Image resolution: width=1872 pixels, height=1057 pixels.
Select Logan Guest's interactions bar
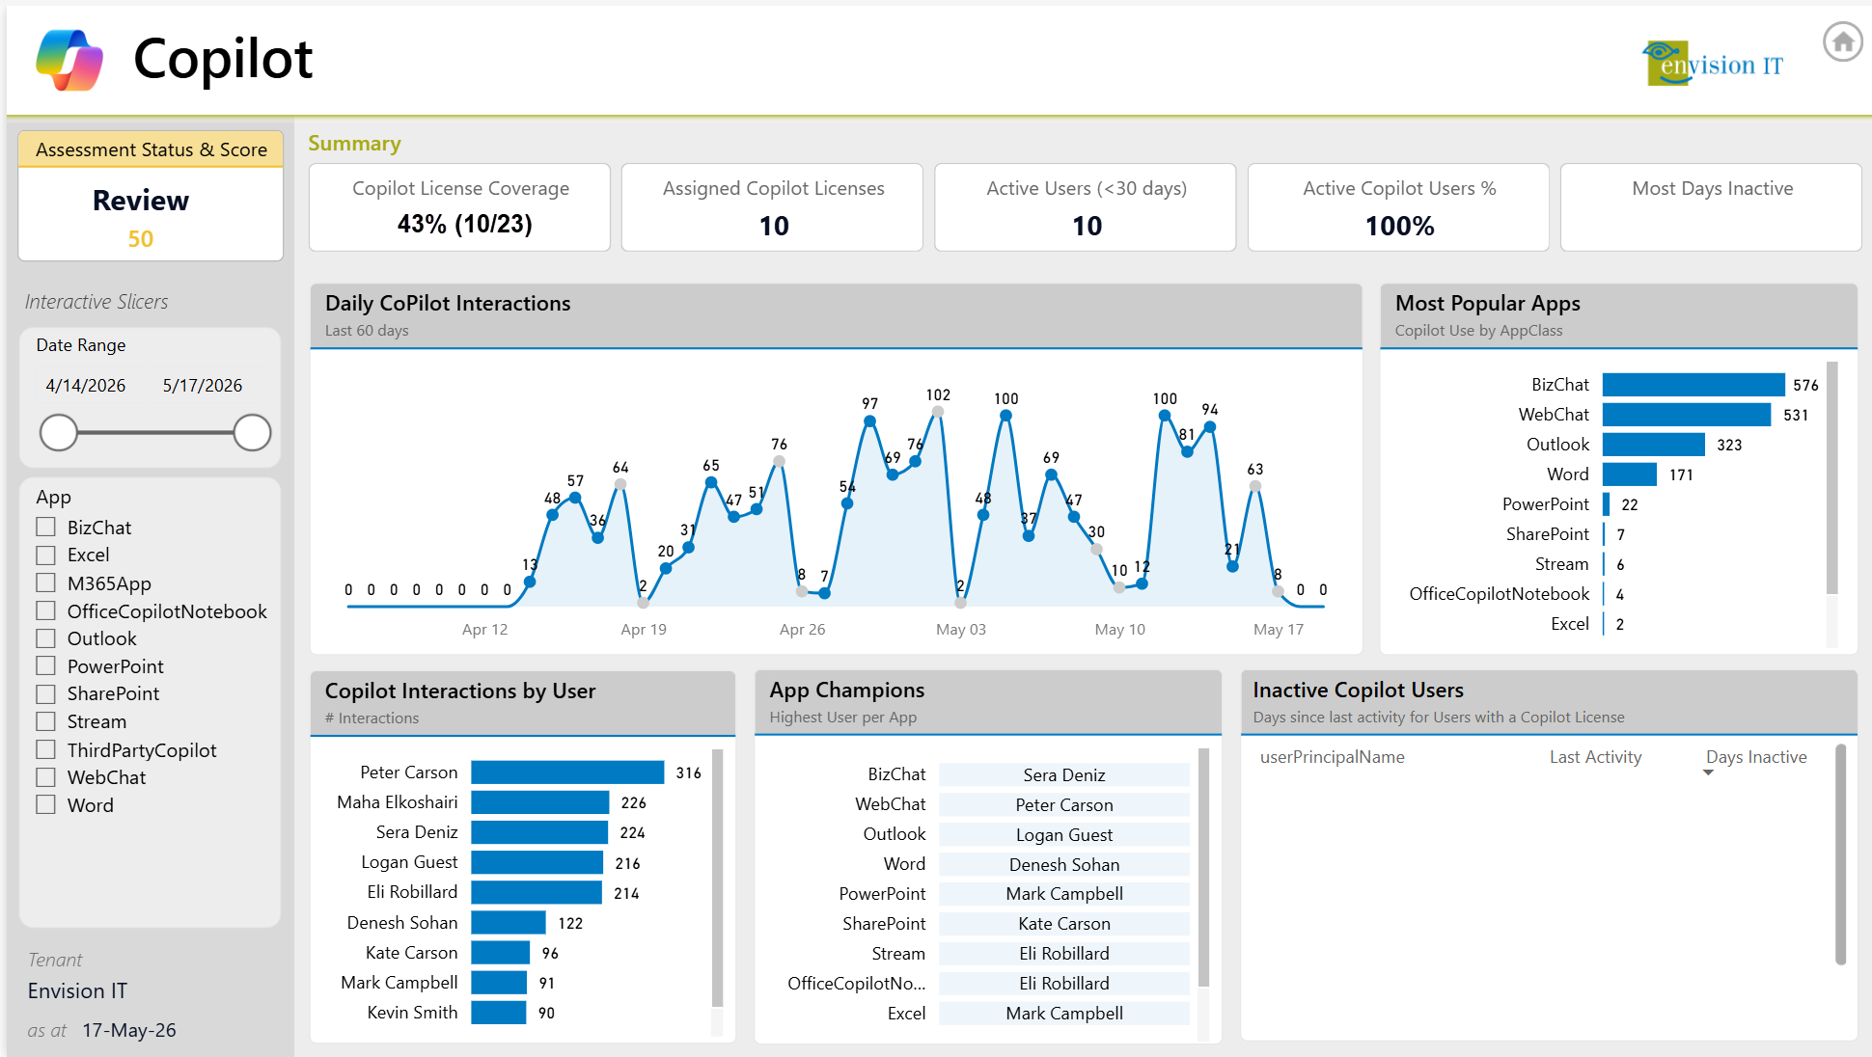537,863
